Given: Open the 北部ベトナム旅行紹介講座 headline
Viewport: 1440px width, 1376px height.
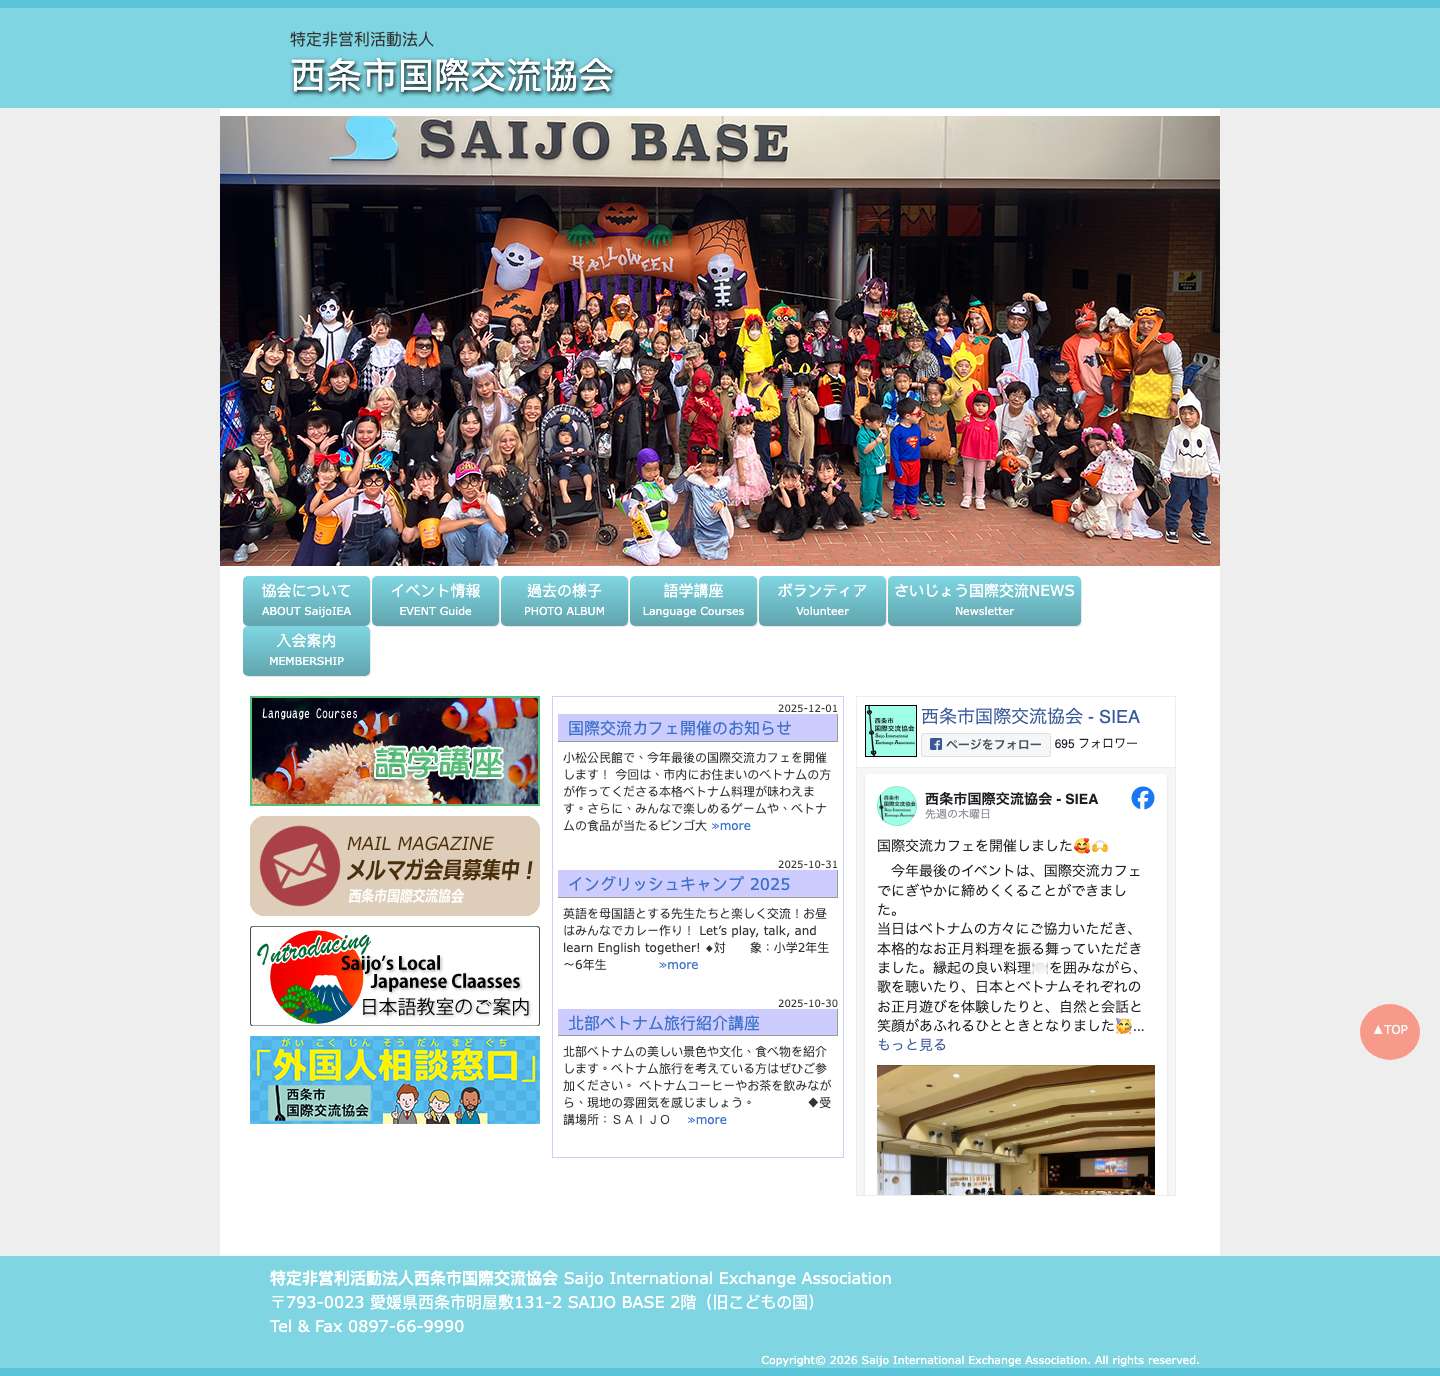Looking at the screenshot, I should [664, 1023].
